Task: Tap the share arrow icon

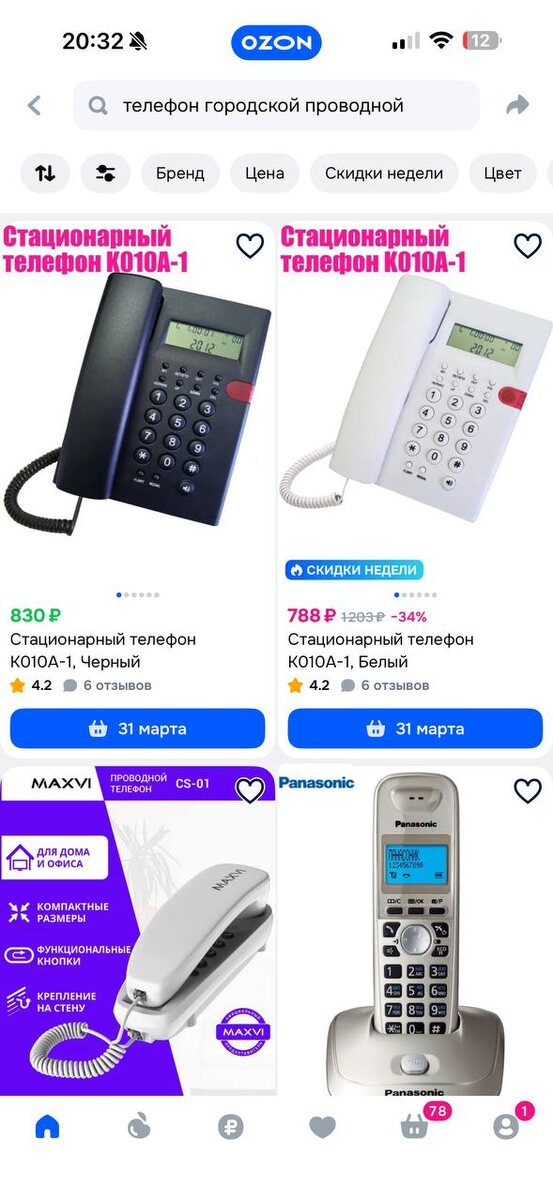Action: [x=517, y=105]
